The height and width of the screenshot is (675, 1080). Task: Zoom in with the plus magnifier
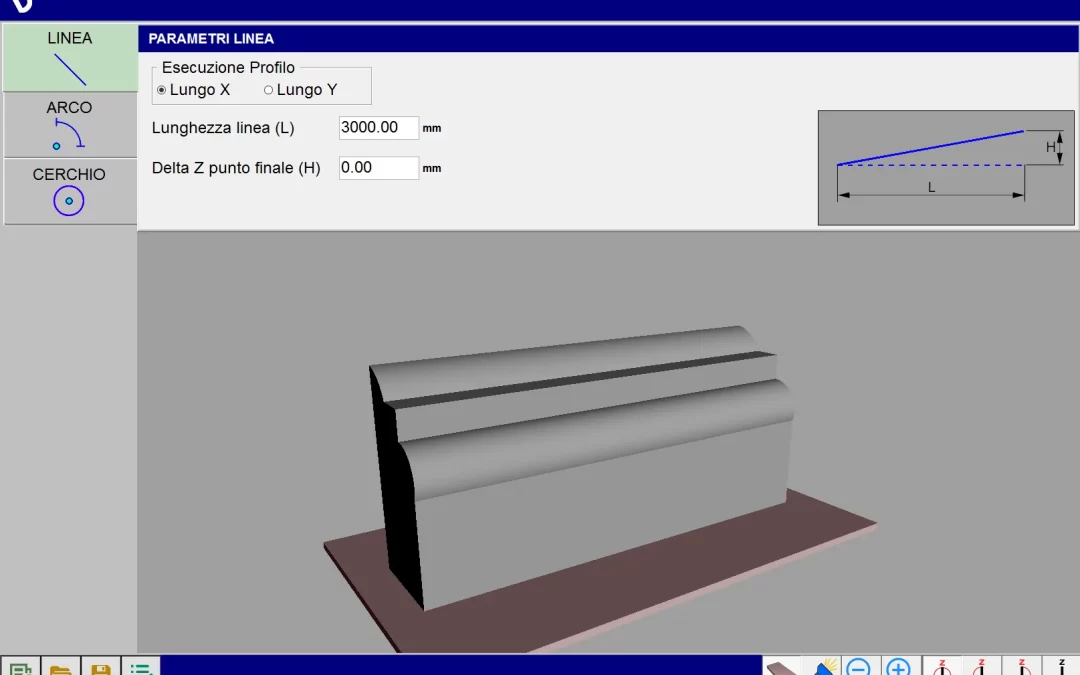[898, 667]
